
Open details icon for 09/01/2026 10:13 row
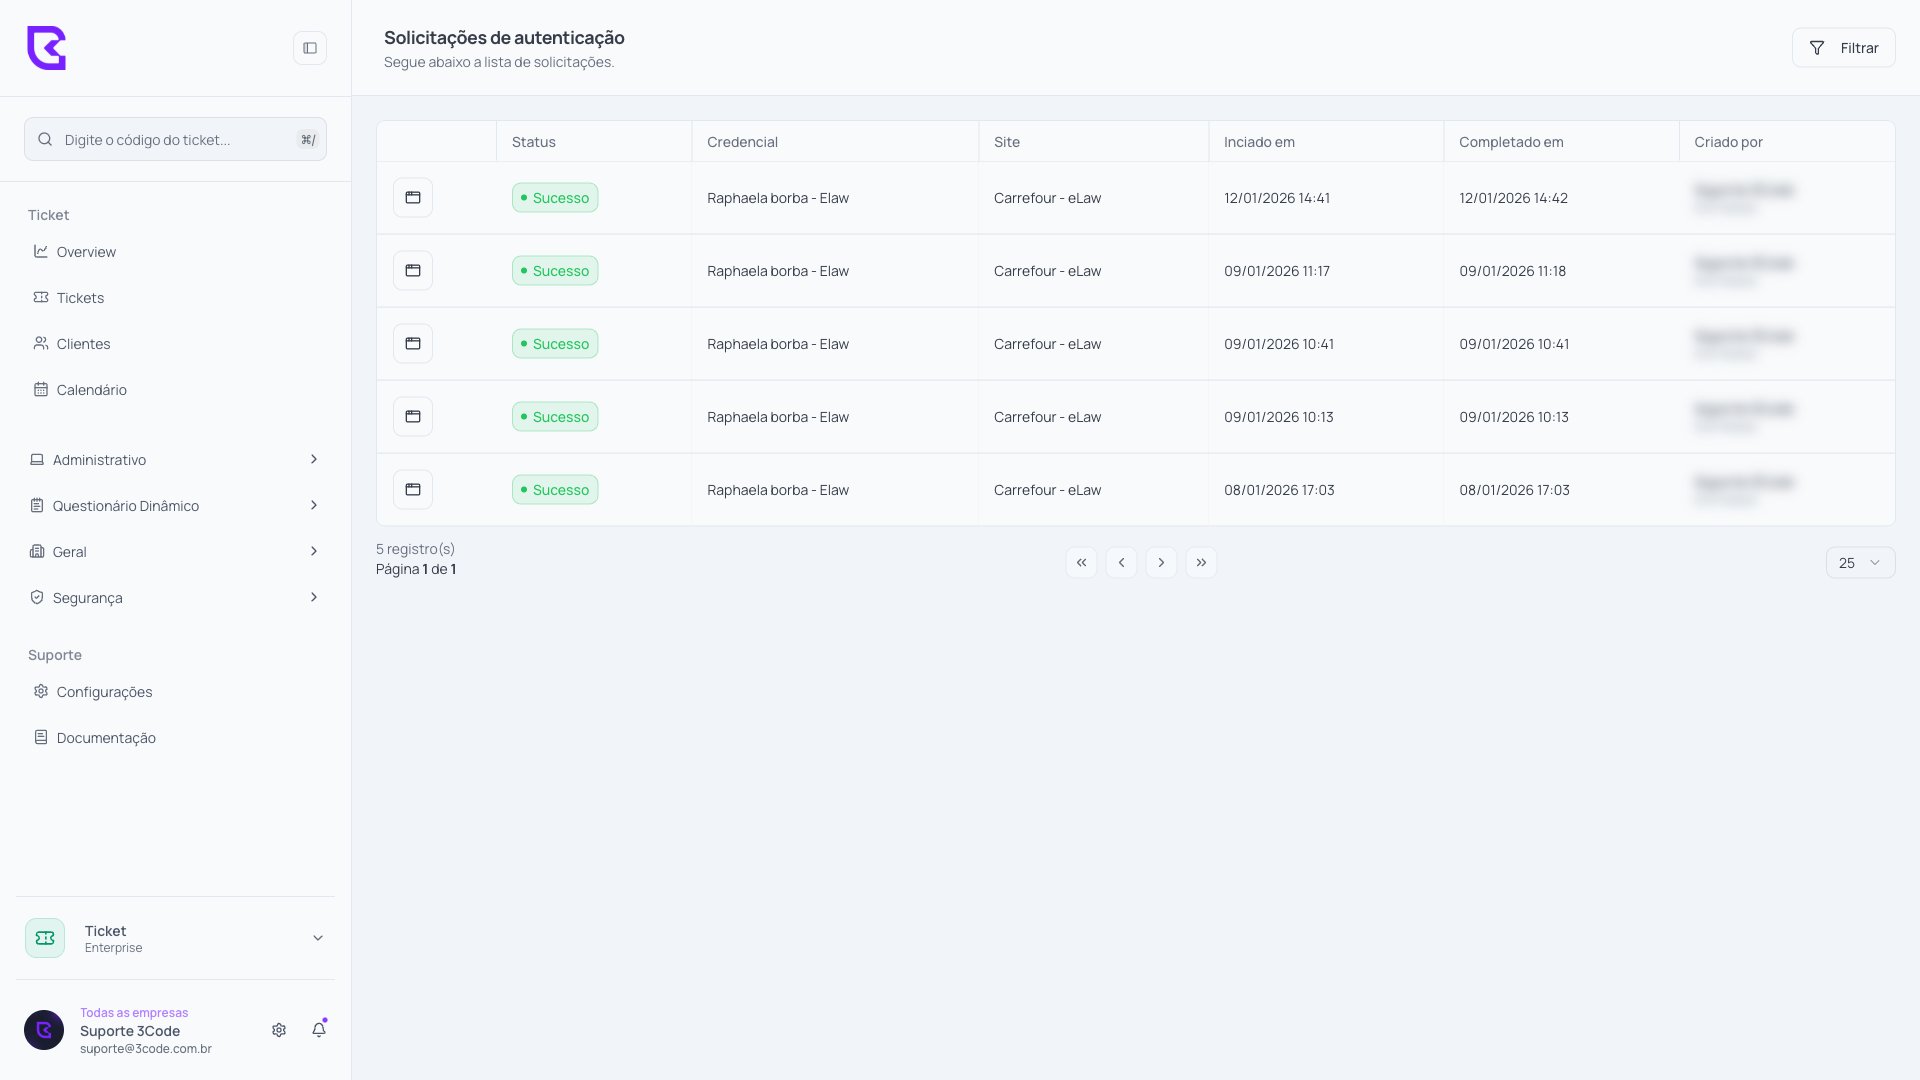(413, 417)
